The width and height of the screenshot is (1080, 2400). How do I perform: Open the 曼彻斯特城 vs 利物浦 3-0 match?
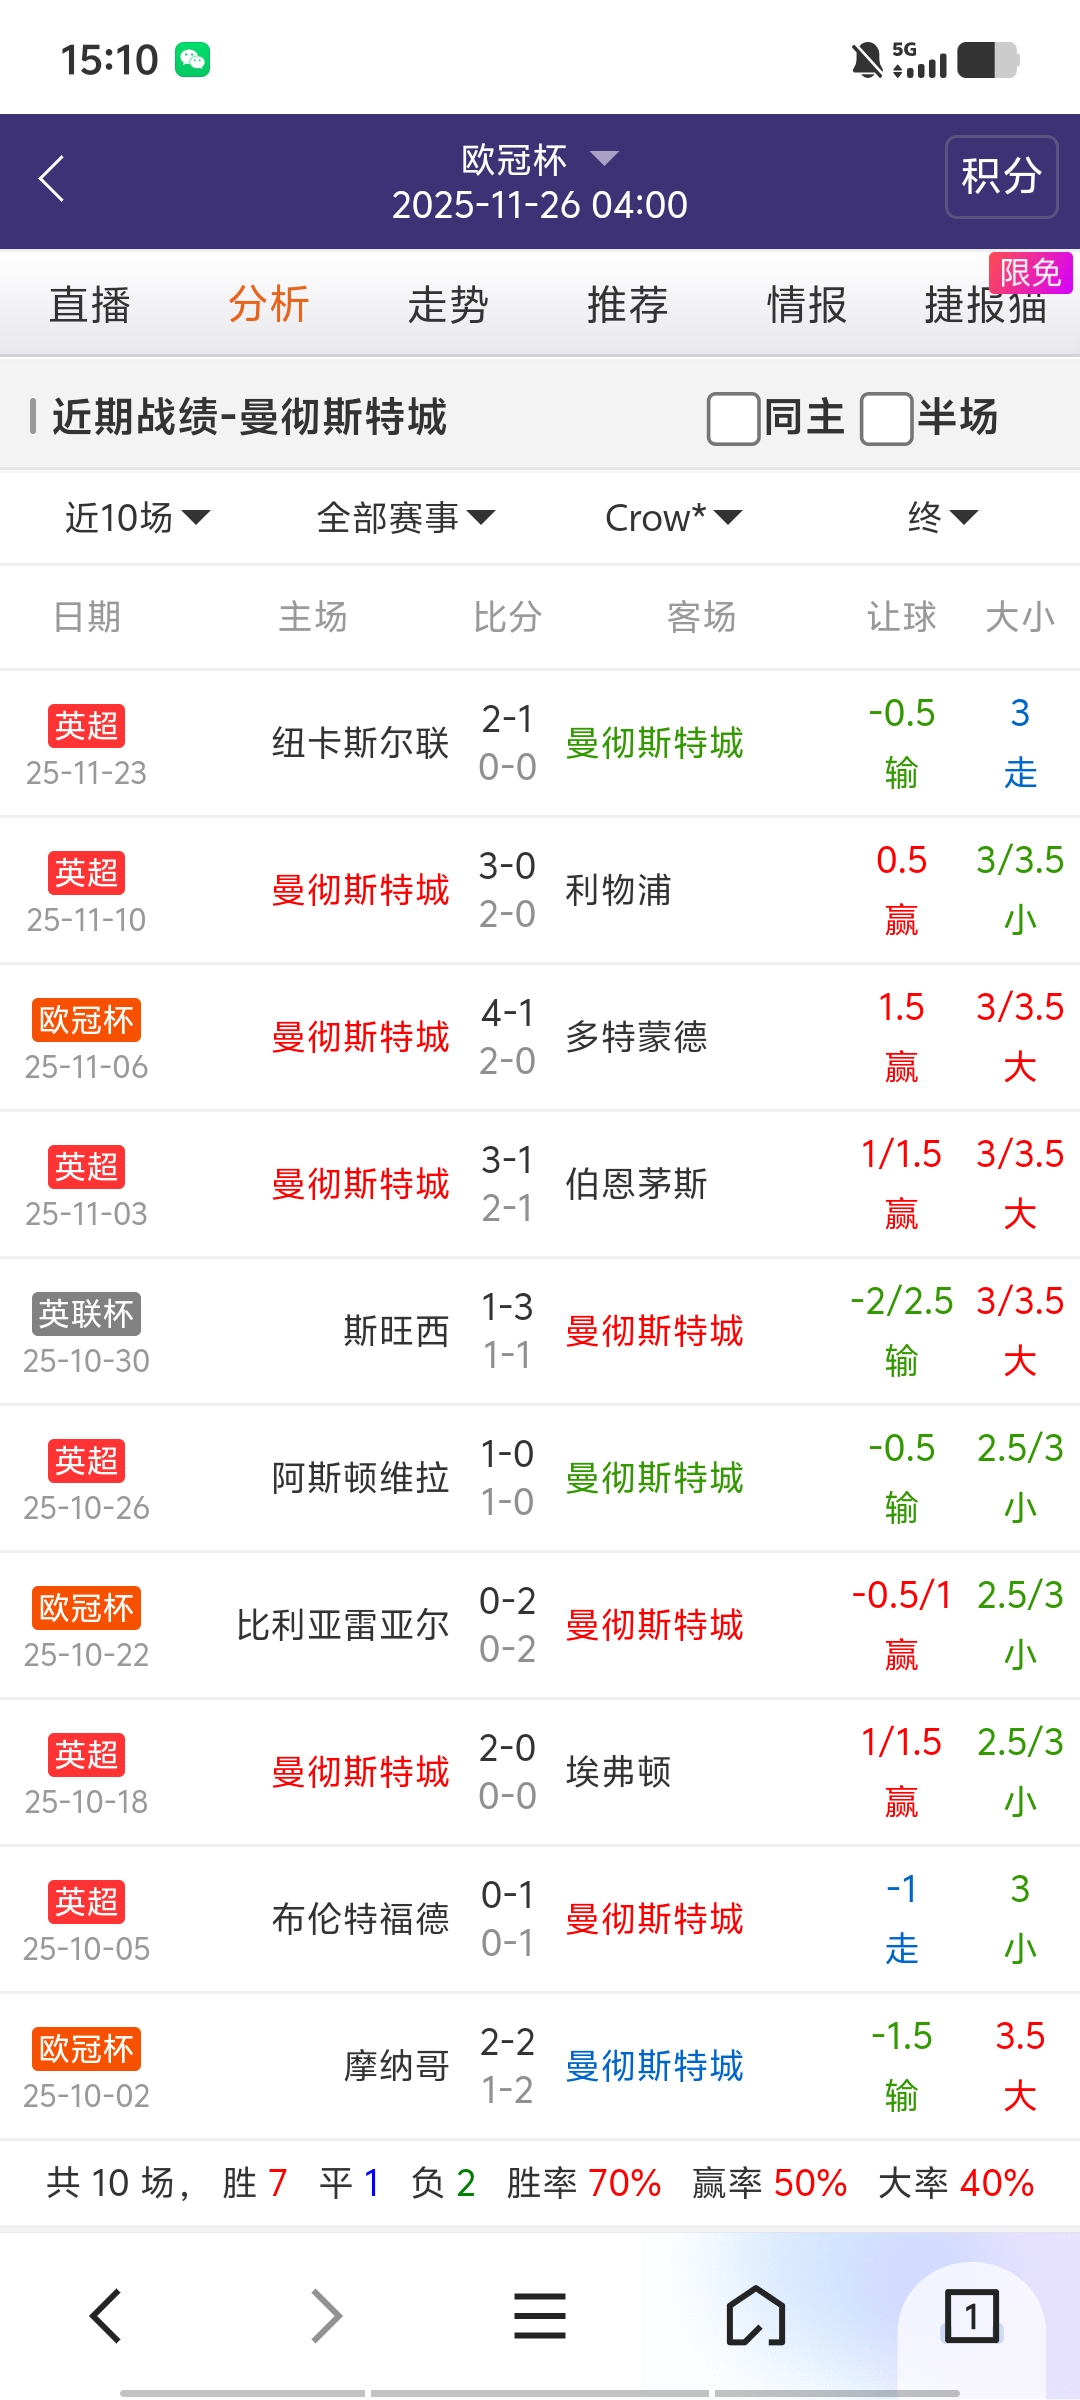click(x=507, y=890)
